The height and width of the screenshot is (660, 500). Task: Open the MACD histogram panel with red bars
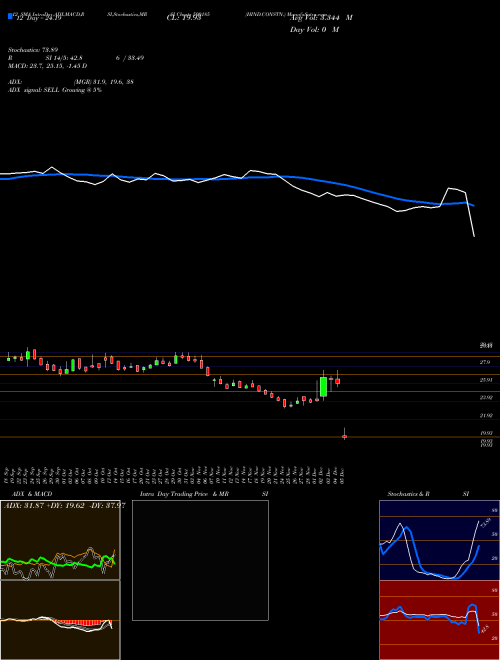60,620
